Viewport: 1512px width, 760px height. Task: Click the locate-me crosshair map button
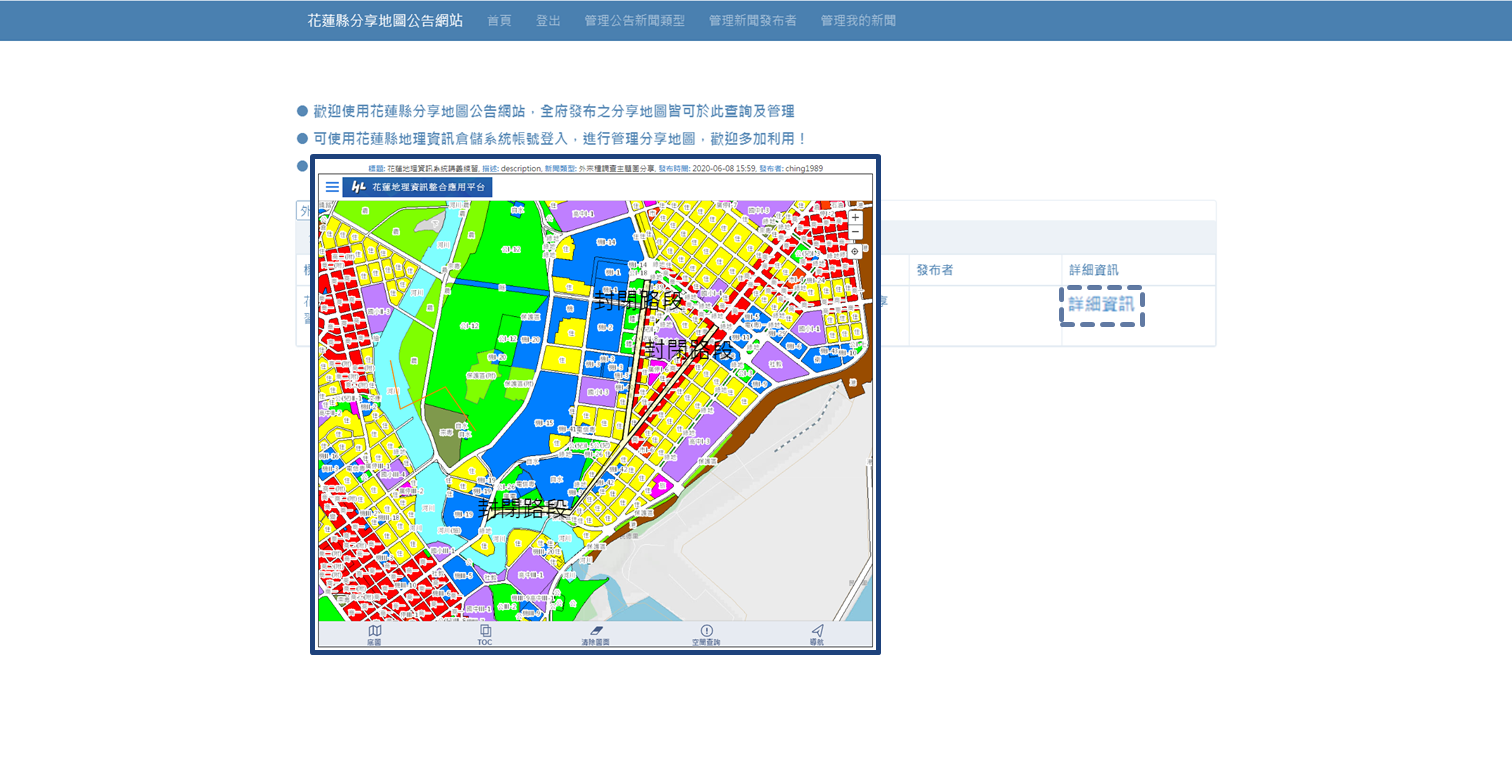855,252
